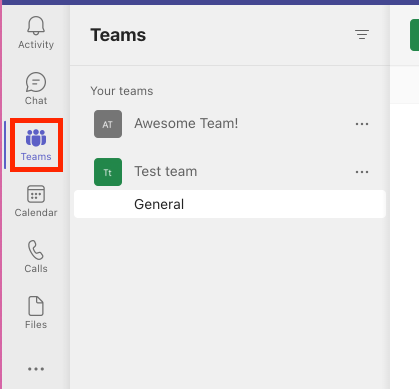The width and height of the screenshot is (419, 389).
Task: Click the Activity label in sidebar
Action: tap(36, 45)
